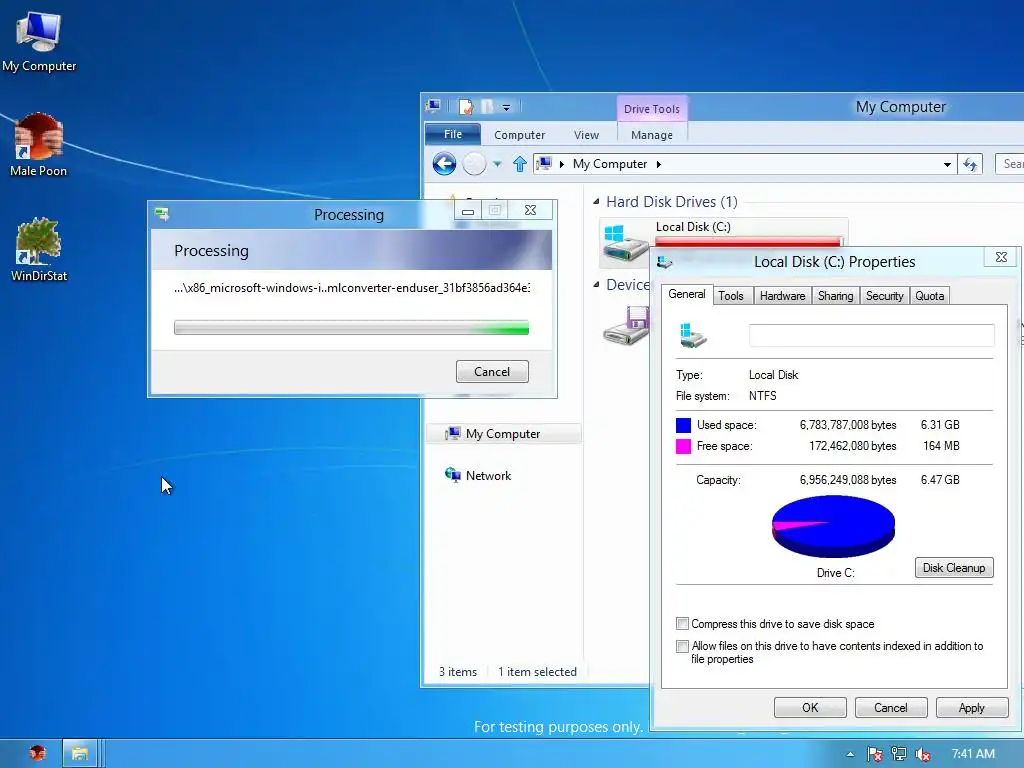This screenshot has height=768, width=1024.
Task: Click New folder icon in quick access toolbar
Action: click(x=487, y=106)
